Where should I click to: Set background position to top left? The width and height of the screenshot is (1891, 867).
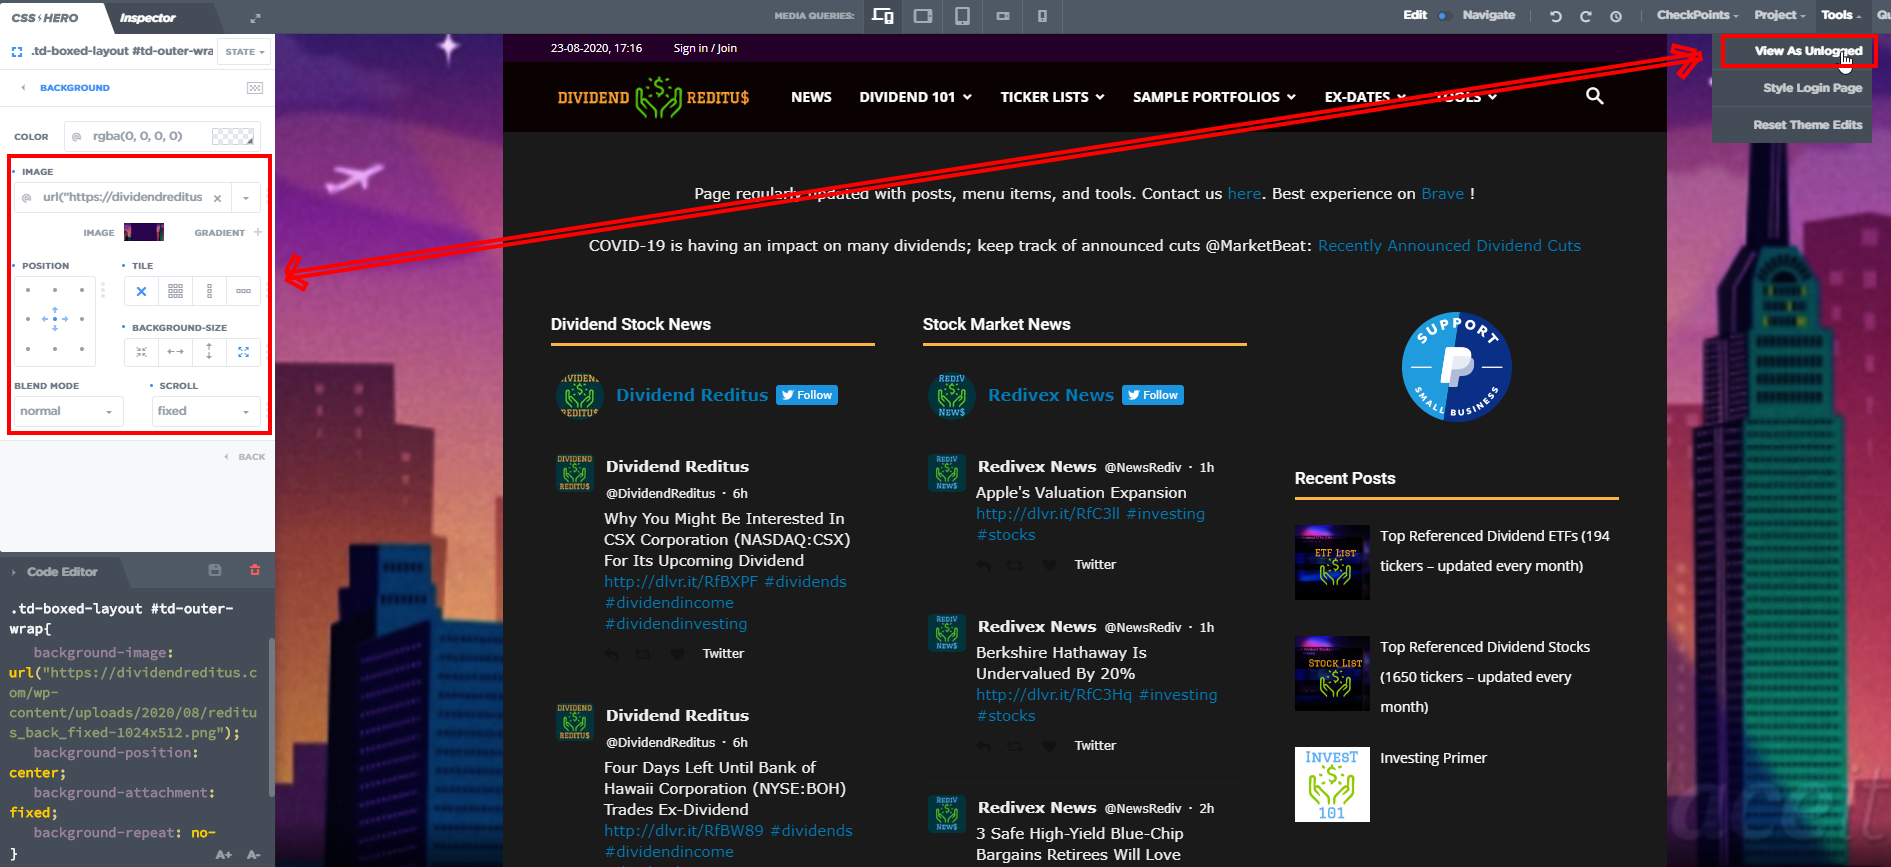tap(28, 290)
